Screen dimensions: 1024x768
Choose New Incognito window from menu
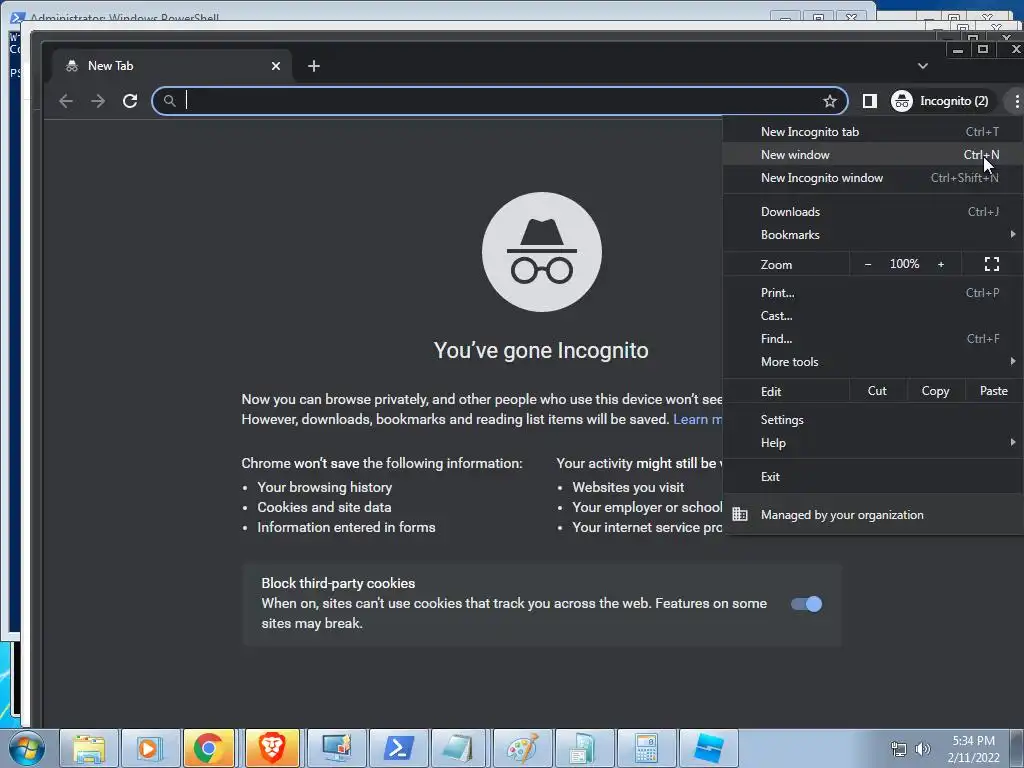(x=874, y=178)
